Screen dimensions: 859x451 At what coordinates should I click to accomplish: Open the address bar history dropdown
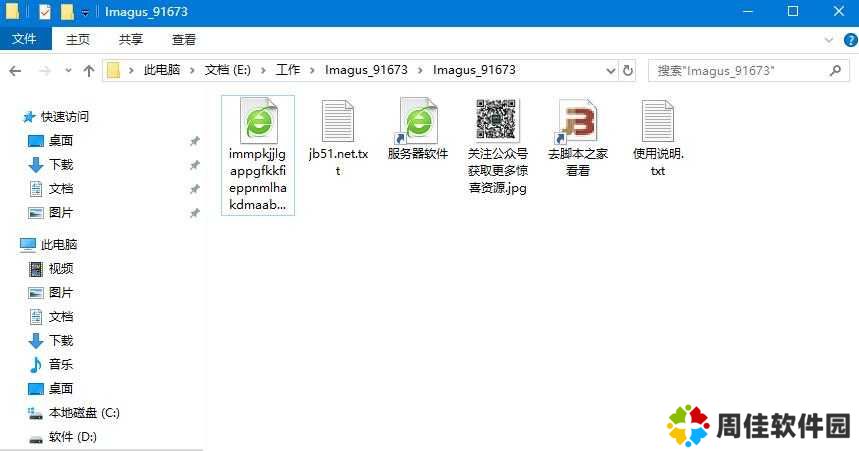611,71
